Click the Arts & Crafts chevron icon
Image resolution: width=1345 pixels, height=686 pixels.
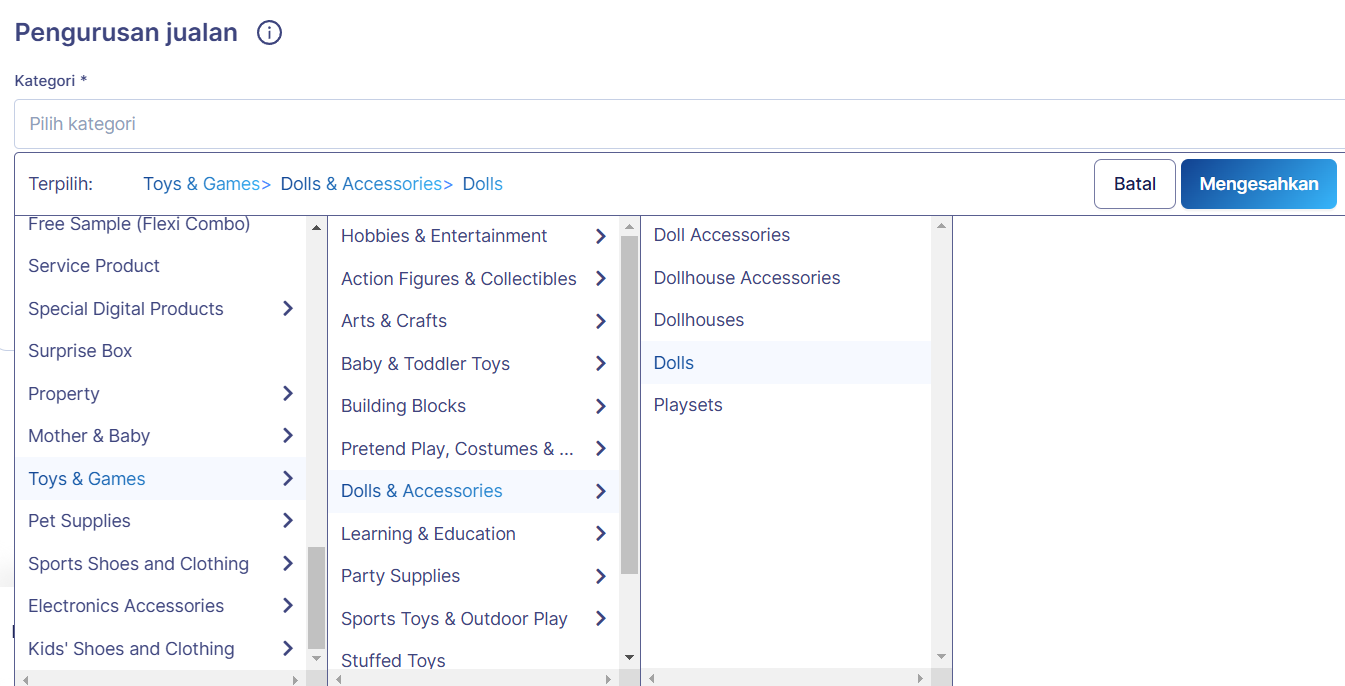pos(601,321)
